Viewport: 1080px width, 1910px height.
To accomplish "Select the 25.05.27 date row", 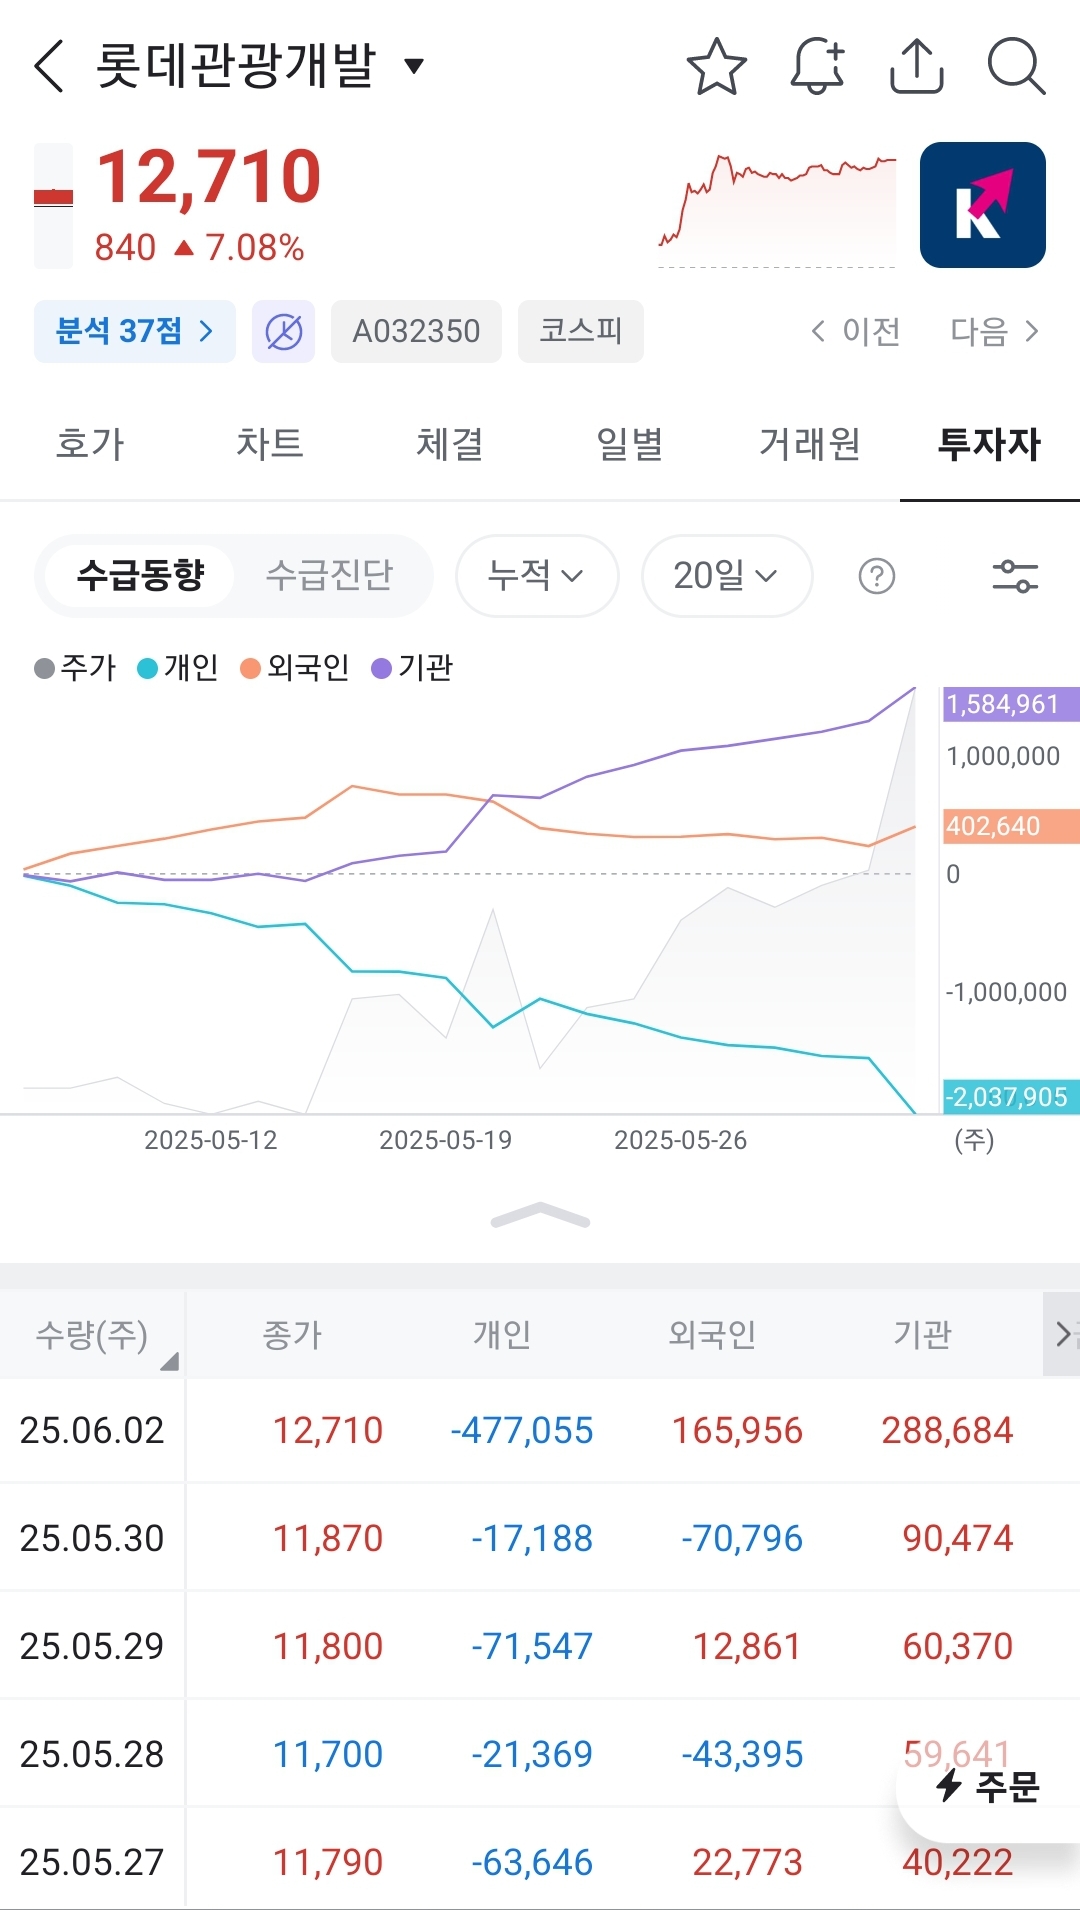I will pos(540,1862).
